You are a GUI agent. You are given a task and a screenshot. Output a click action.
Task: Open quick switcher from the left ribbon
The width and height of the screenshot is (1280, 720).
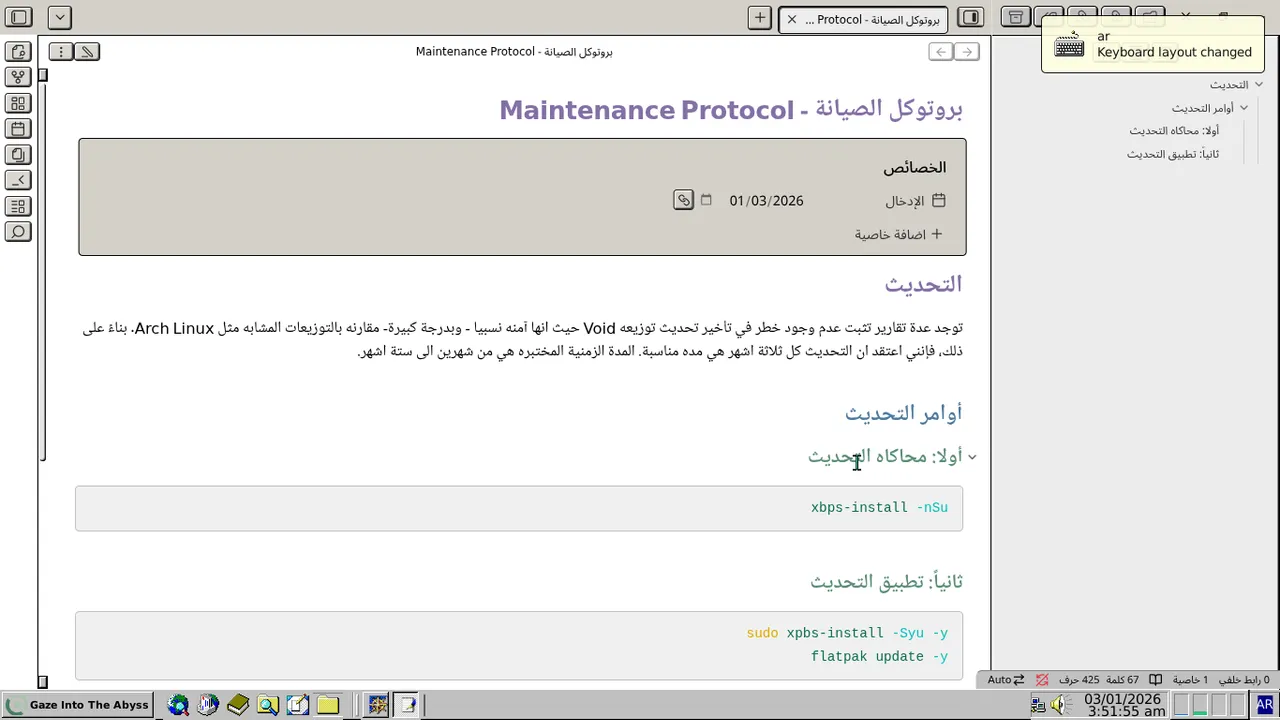18,52
